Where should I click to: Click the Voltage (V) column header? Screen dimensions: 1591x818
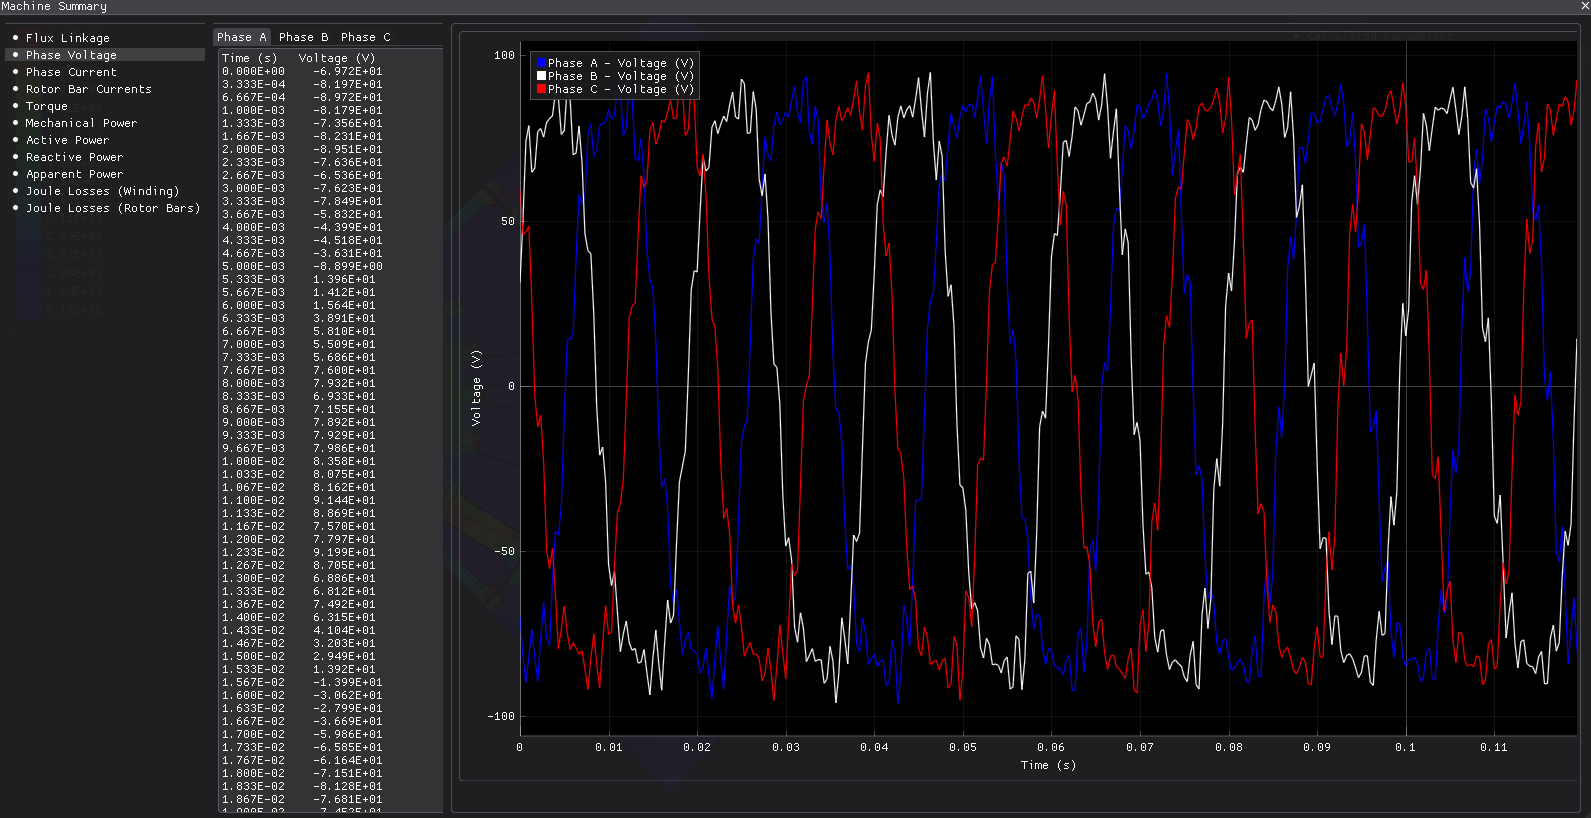[337, 58]
